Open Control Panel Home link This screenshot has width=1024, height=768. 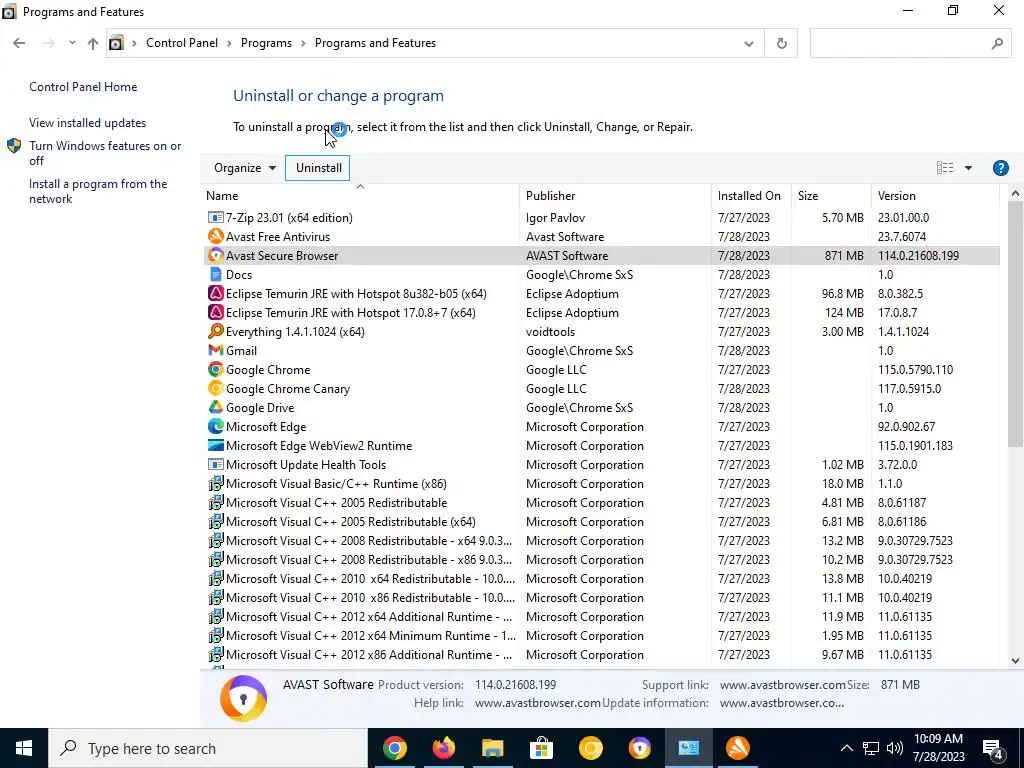click(83, 87)
